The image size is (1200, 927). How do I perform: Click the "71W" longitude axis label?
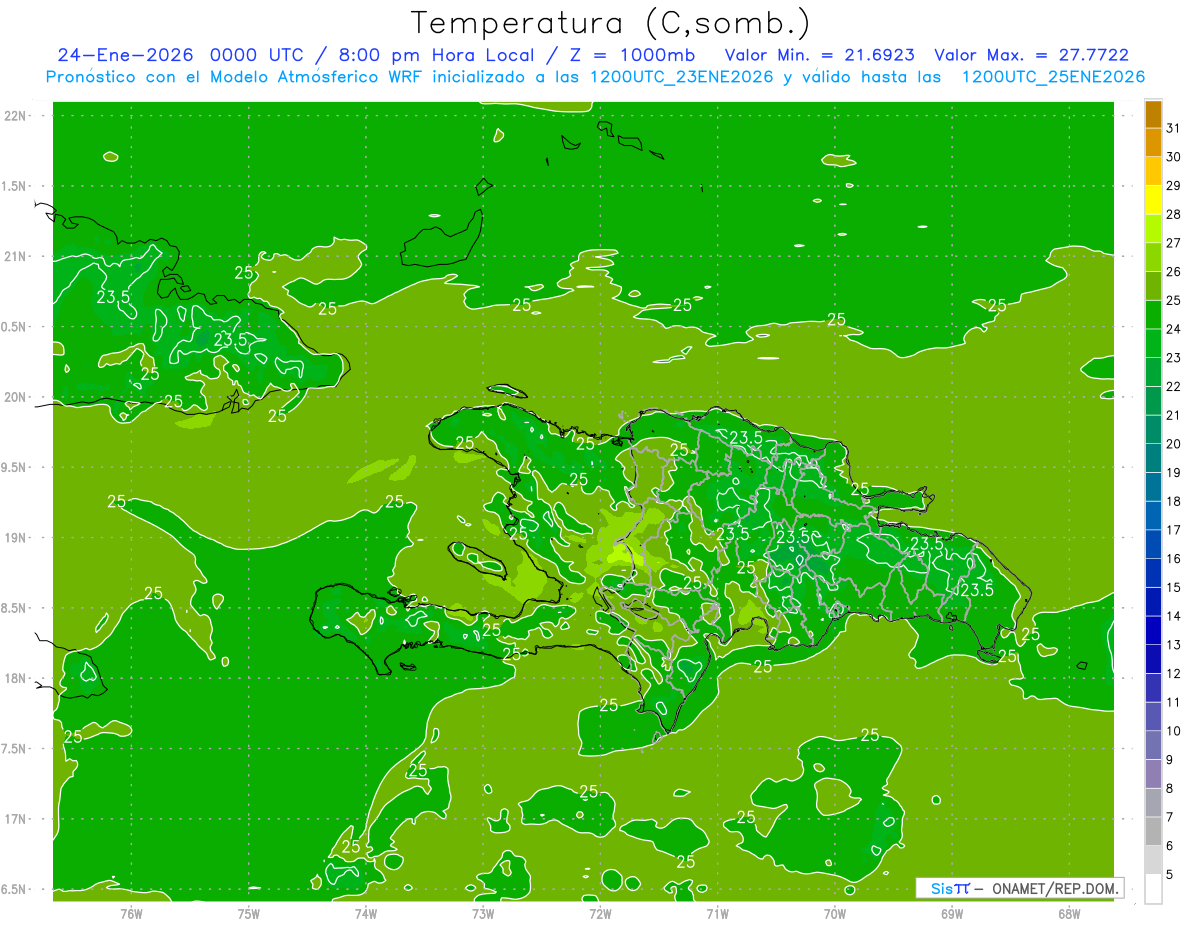pyautogui.click(x=717, y=913)
